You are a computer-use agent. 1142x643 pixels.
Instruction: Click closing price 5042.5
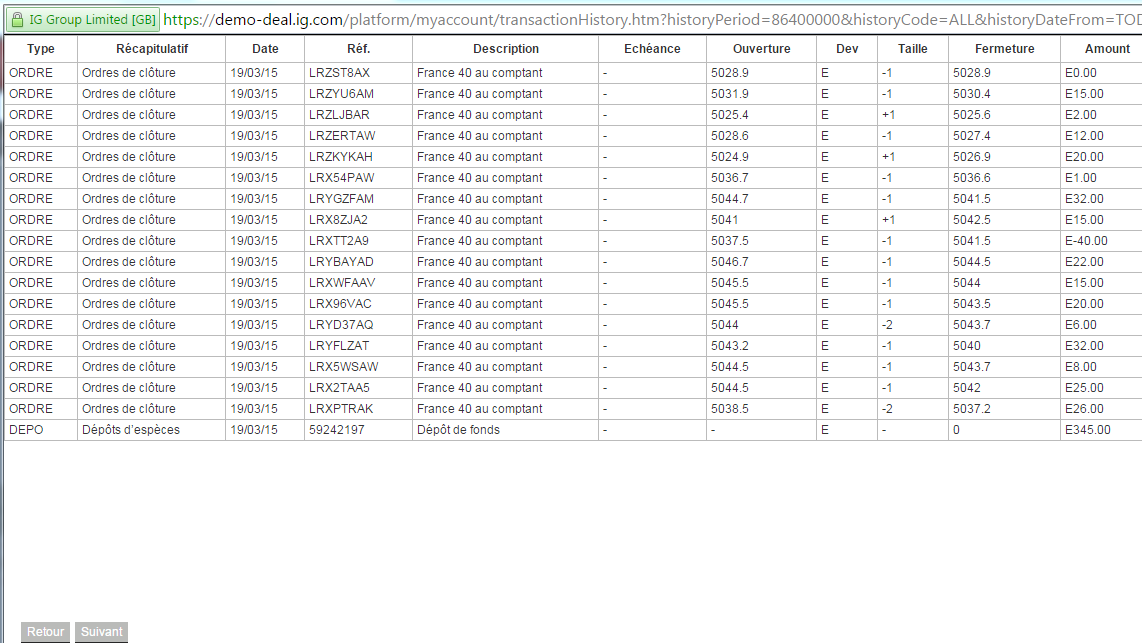(972, 220)
